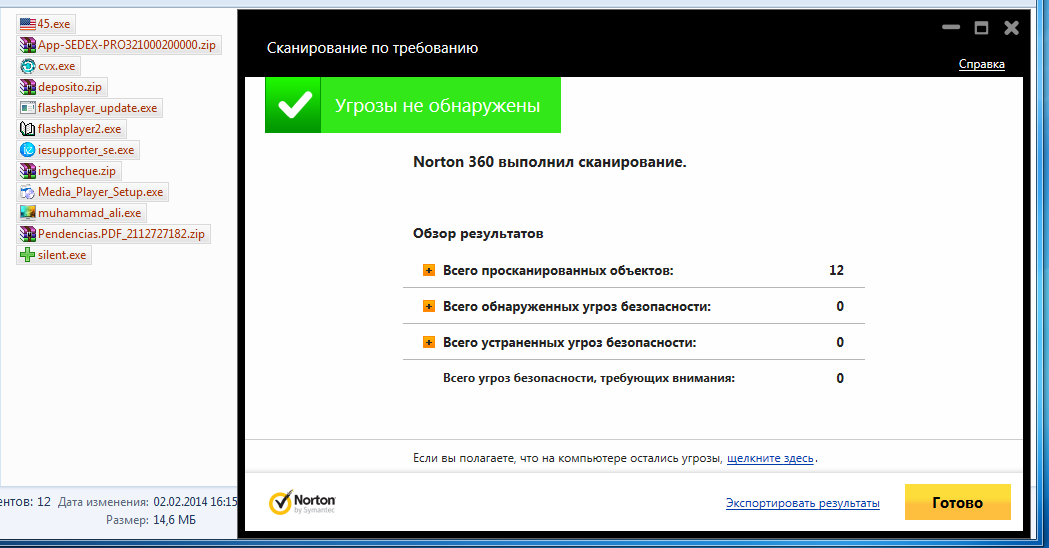Select file name cvx.exe

pyautogui.click(x=57, y=66)
